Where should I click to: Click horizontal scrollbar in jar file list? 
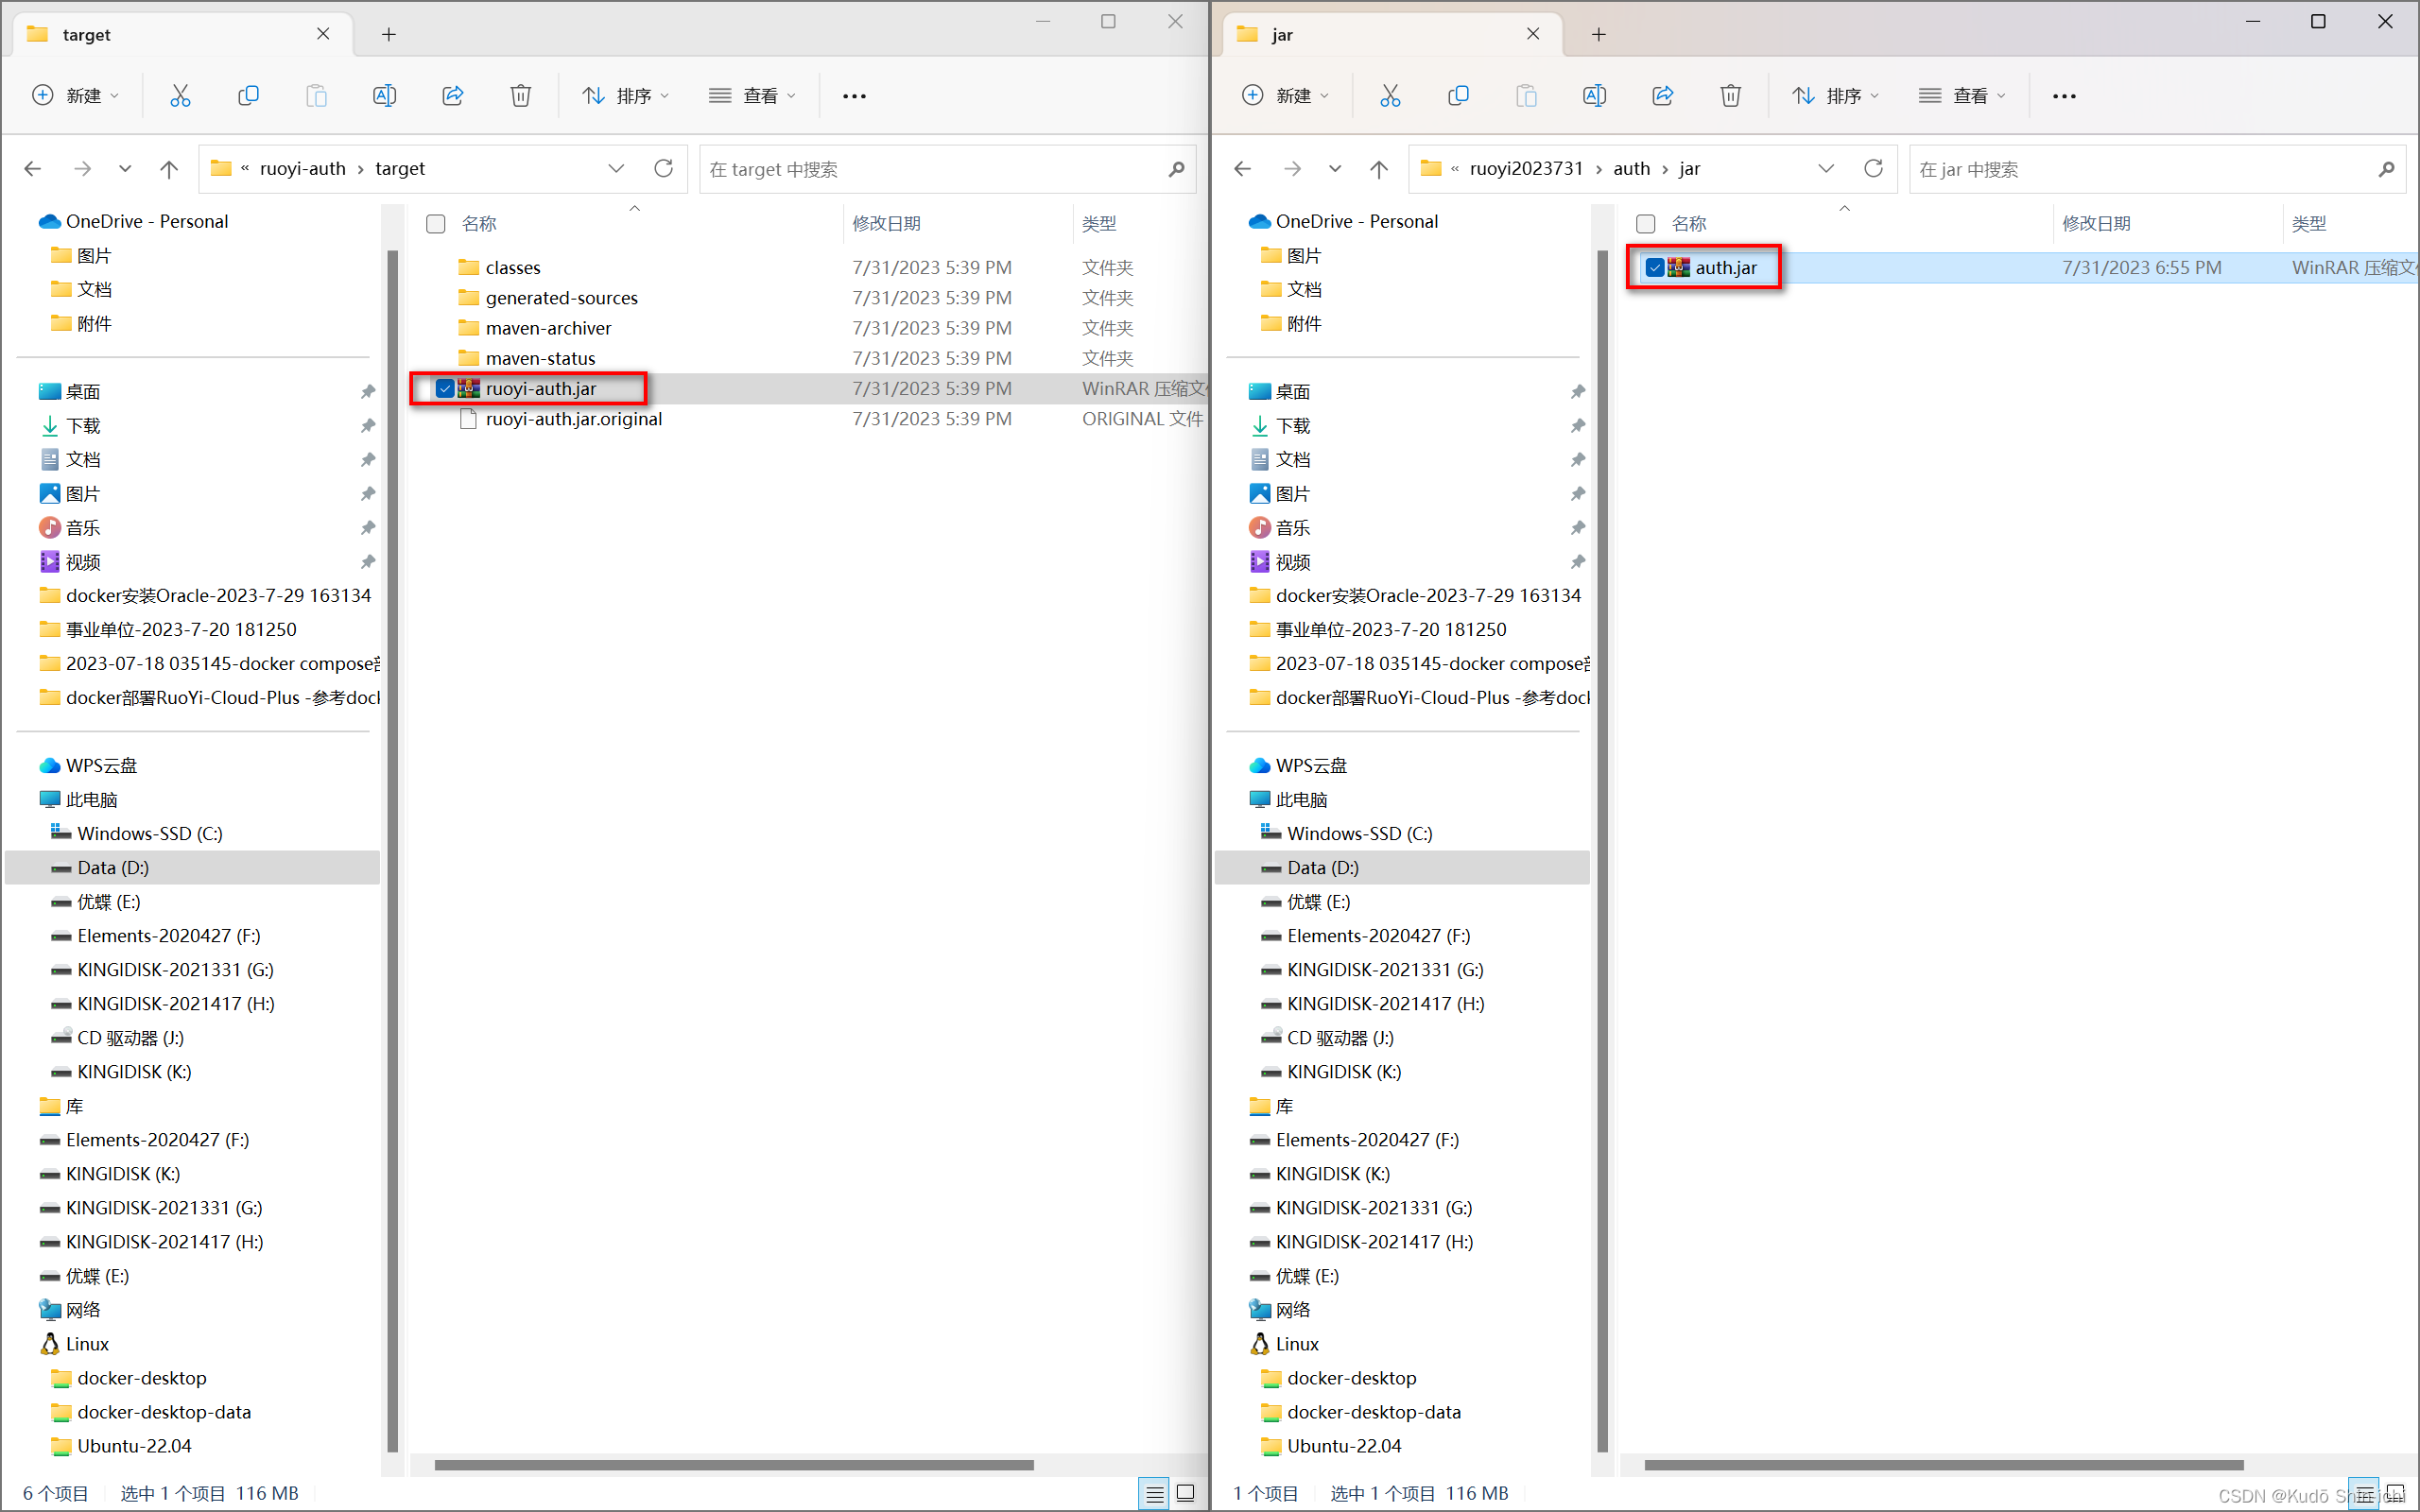coord(1944,1465)
